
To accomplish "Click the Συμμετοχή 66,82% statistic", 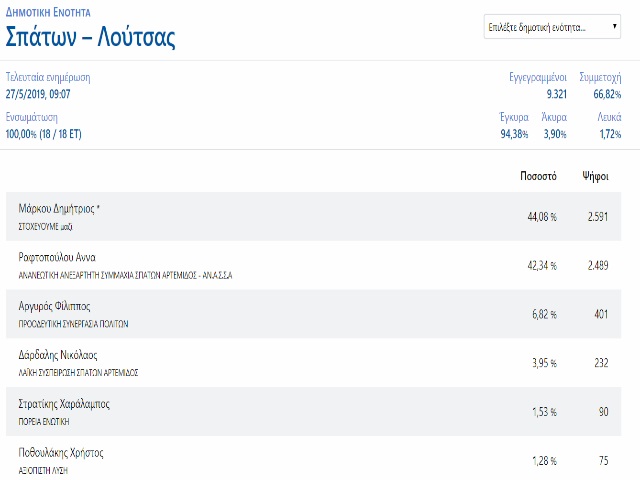I will pos(600,86).
